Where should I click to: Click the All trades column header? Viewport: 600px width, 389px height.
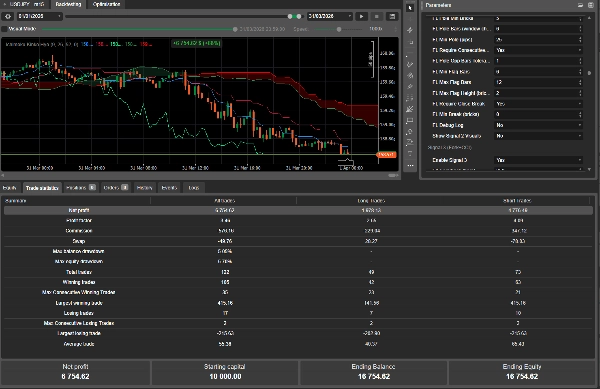(224, 200)
